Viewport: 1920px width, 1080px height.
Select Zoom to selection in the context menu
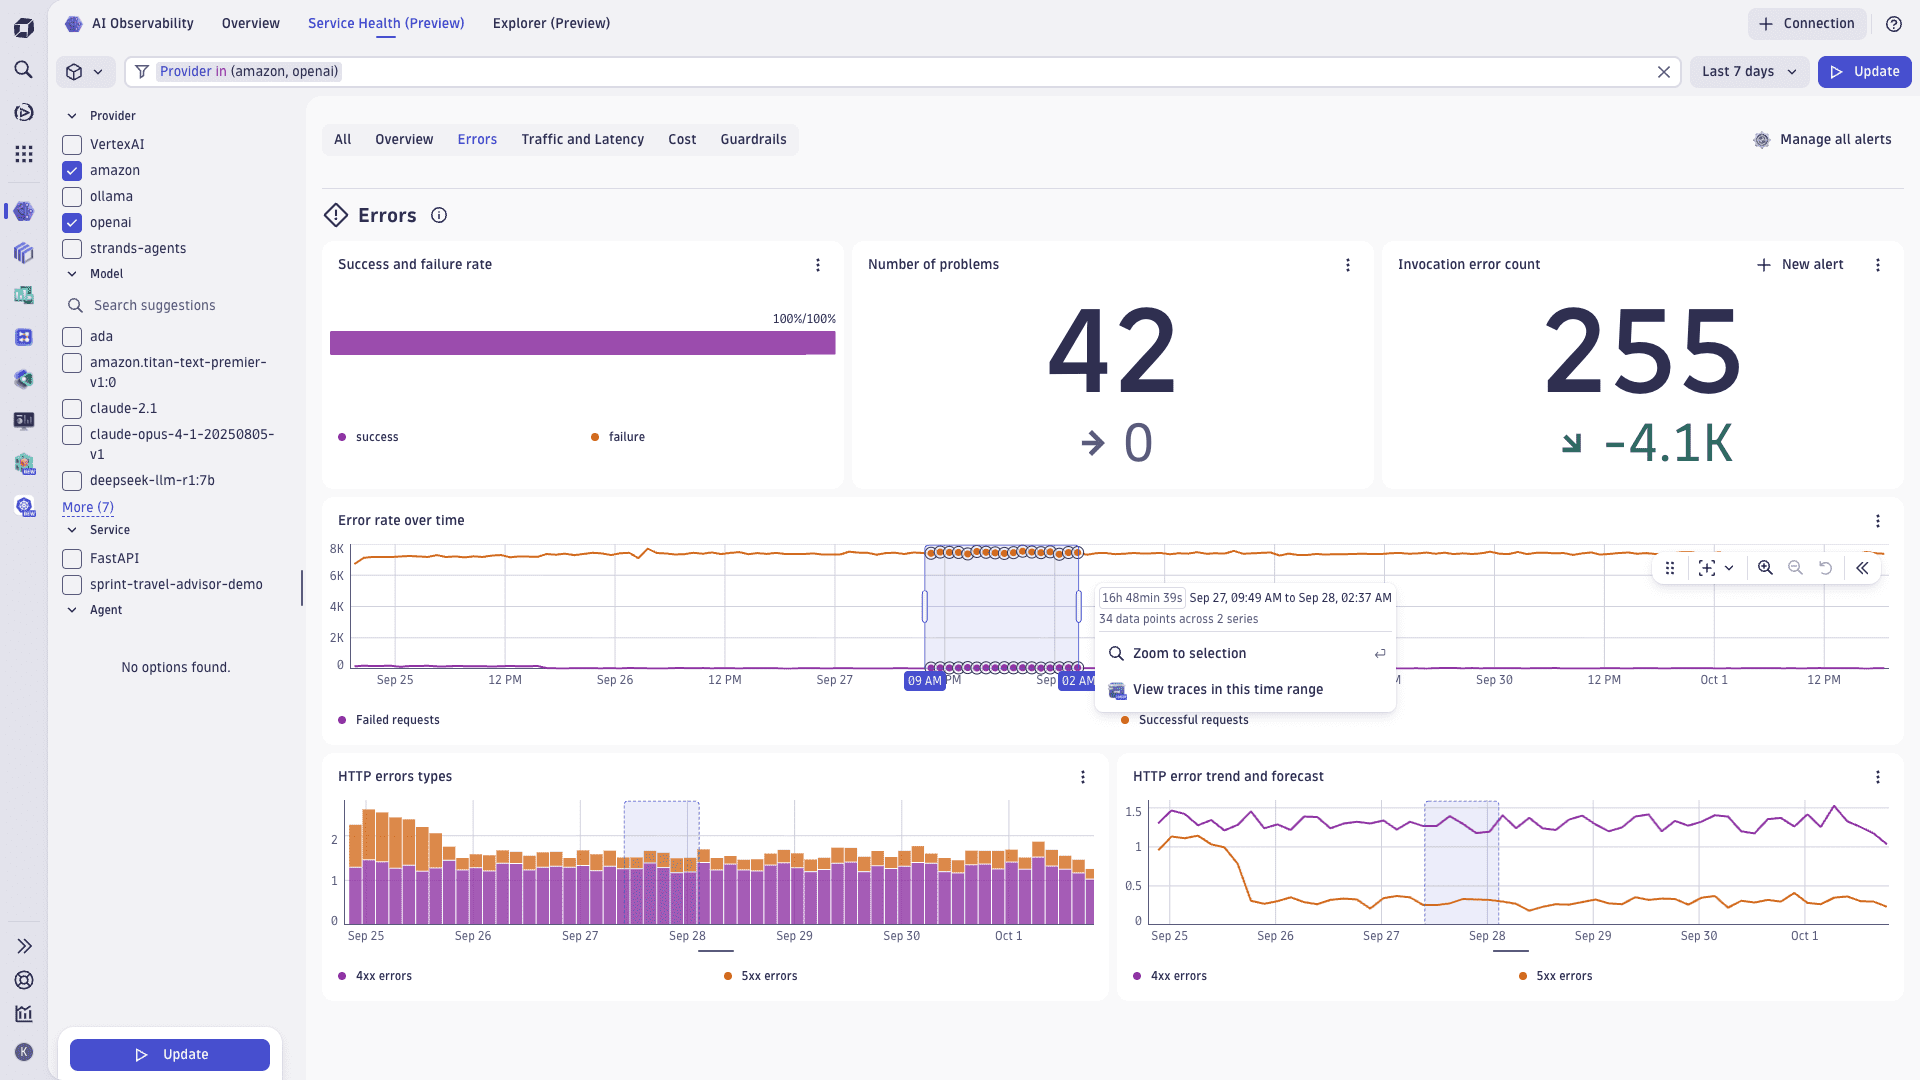click(1189, 653)
